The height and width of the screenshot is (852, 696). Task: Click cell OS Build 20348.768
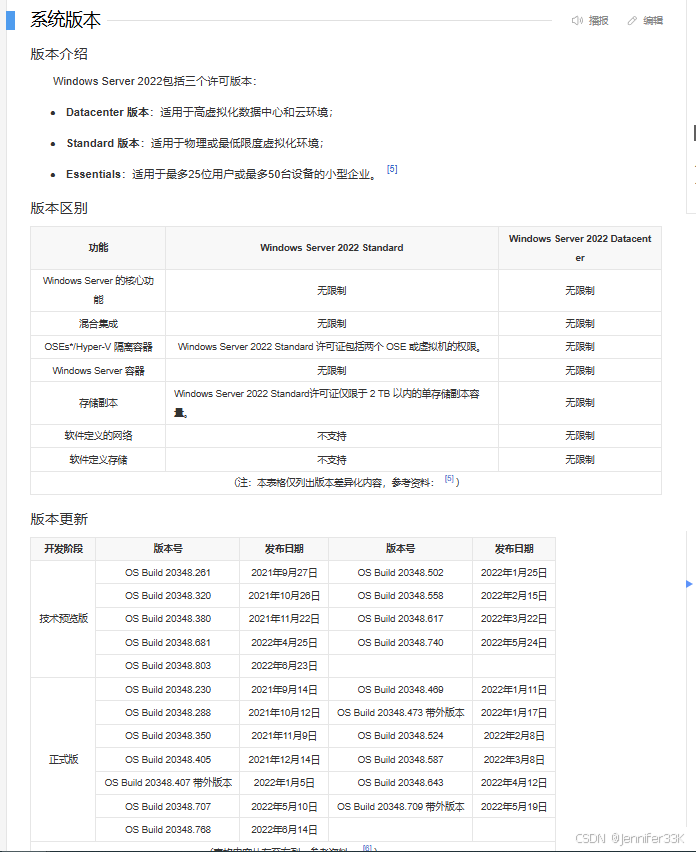168,830
